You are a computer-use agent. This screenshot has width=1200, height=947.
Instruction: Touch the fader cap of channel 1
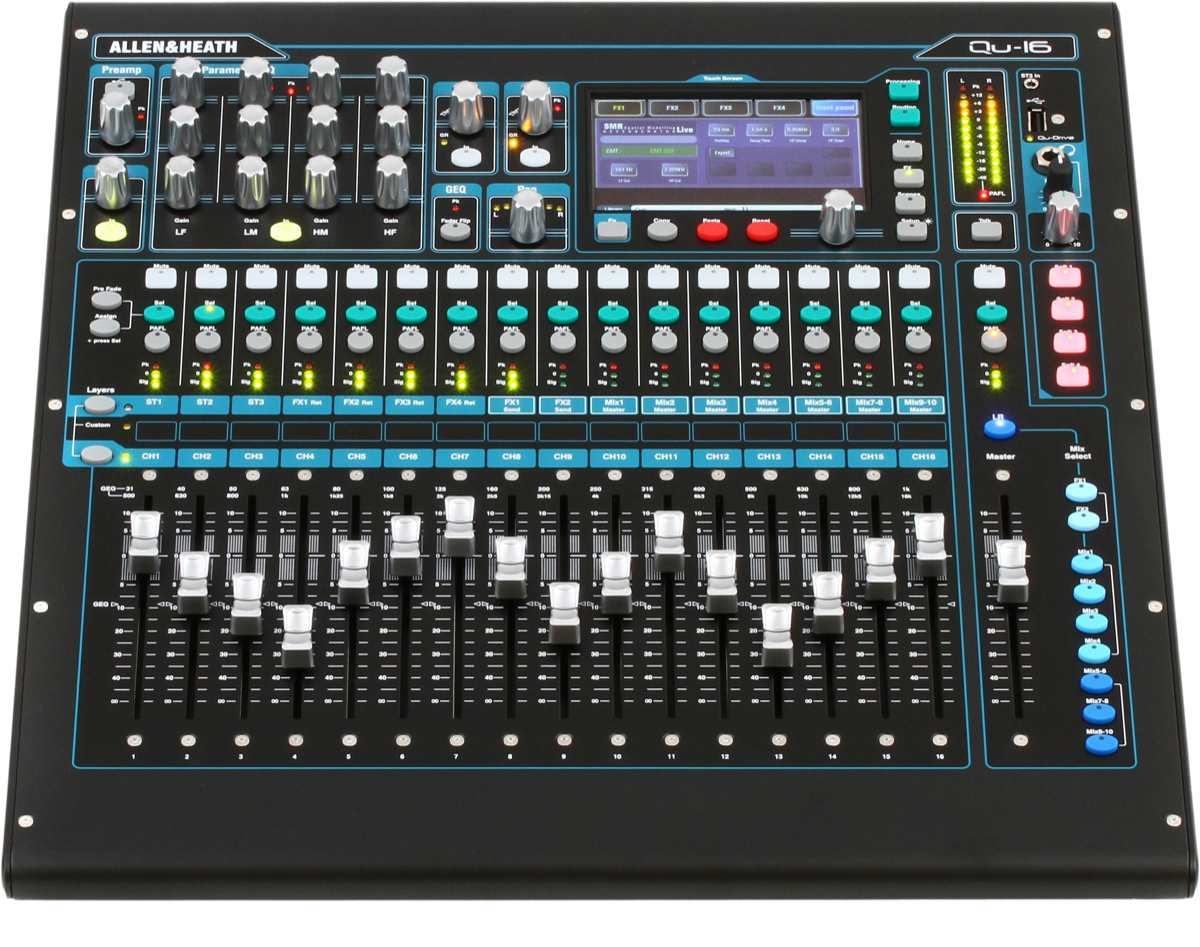point(144,541)
